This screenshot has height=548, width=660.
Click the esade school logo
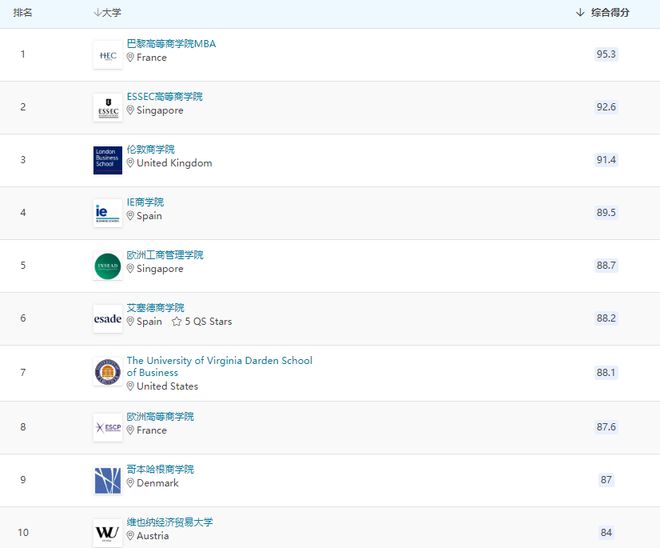click(108, 319)
